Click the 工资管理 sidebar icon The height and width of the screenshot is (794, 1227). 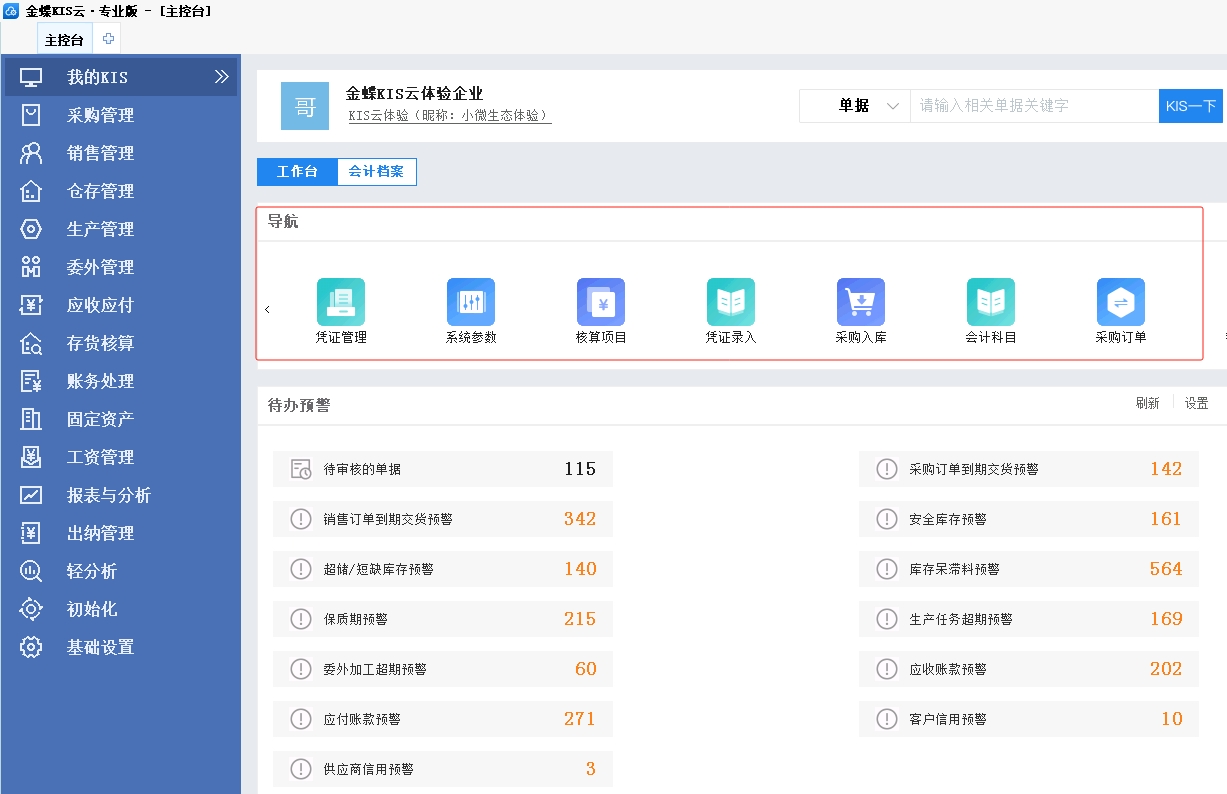pyautogui.click(x=32, y=457)
